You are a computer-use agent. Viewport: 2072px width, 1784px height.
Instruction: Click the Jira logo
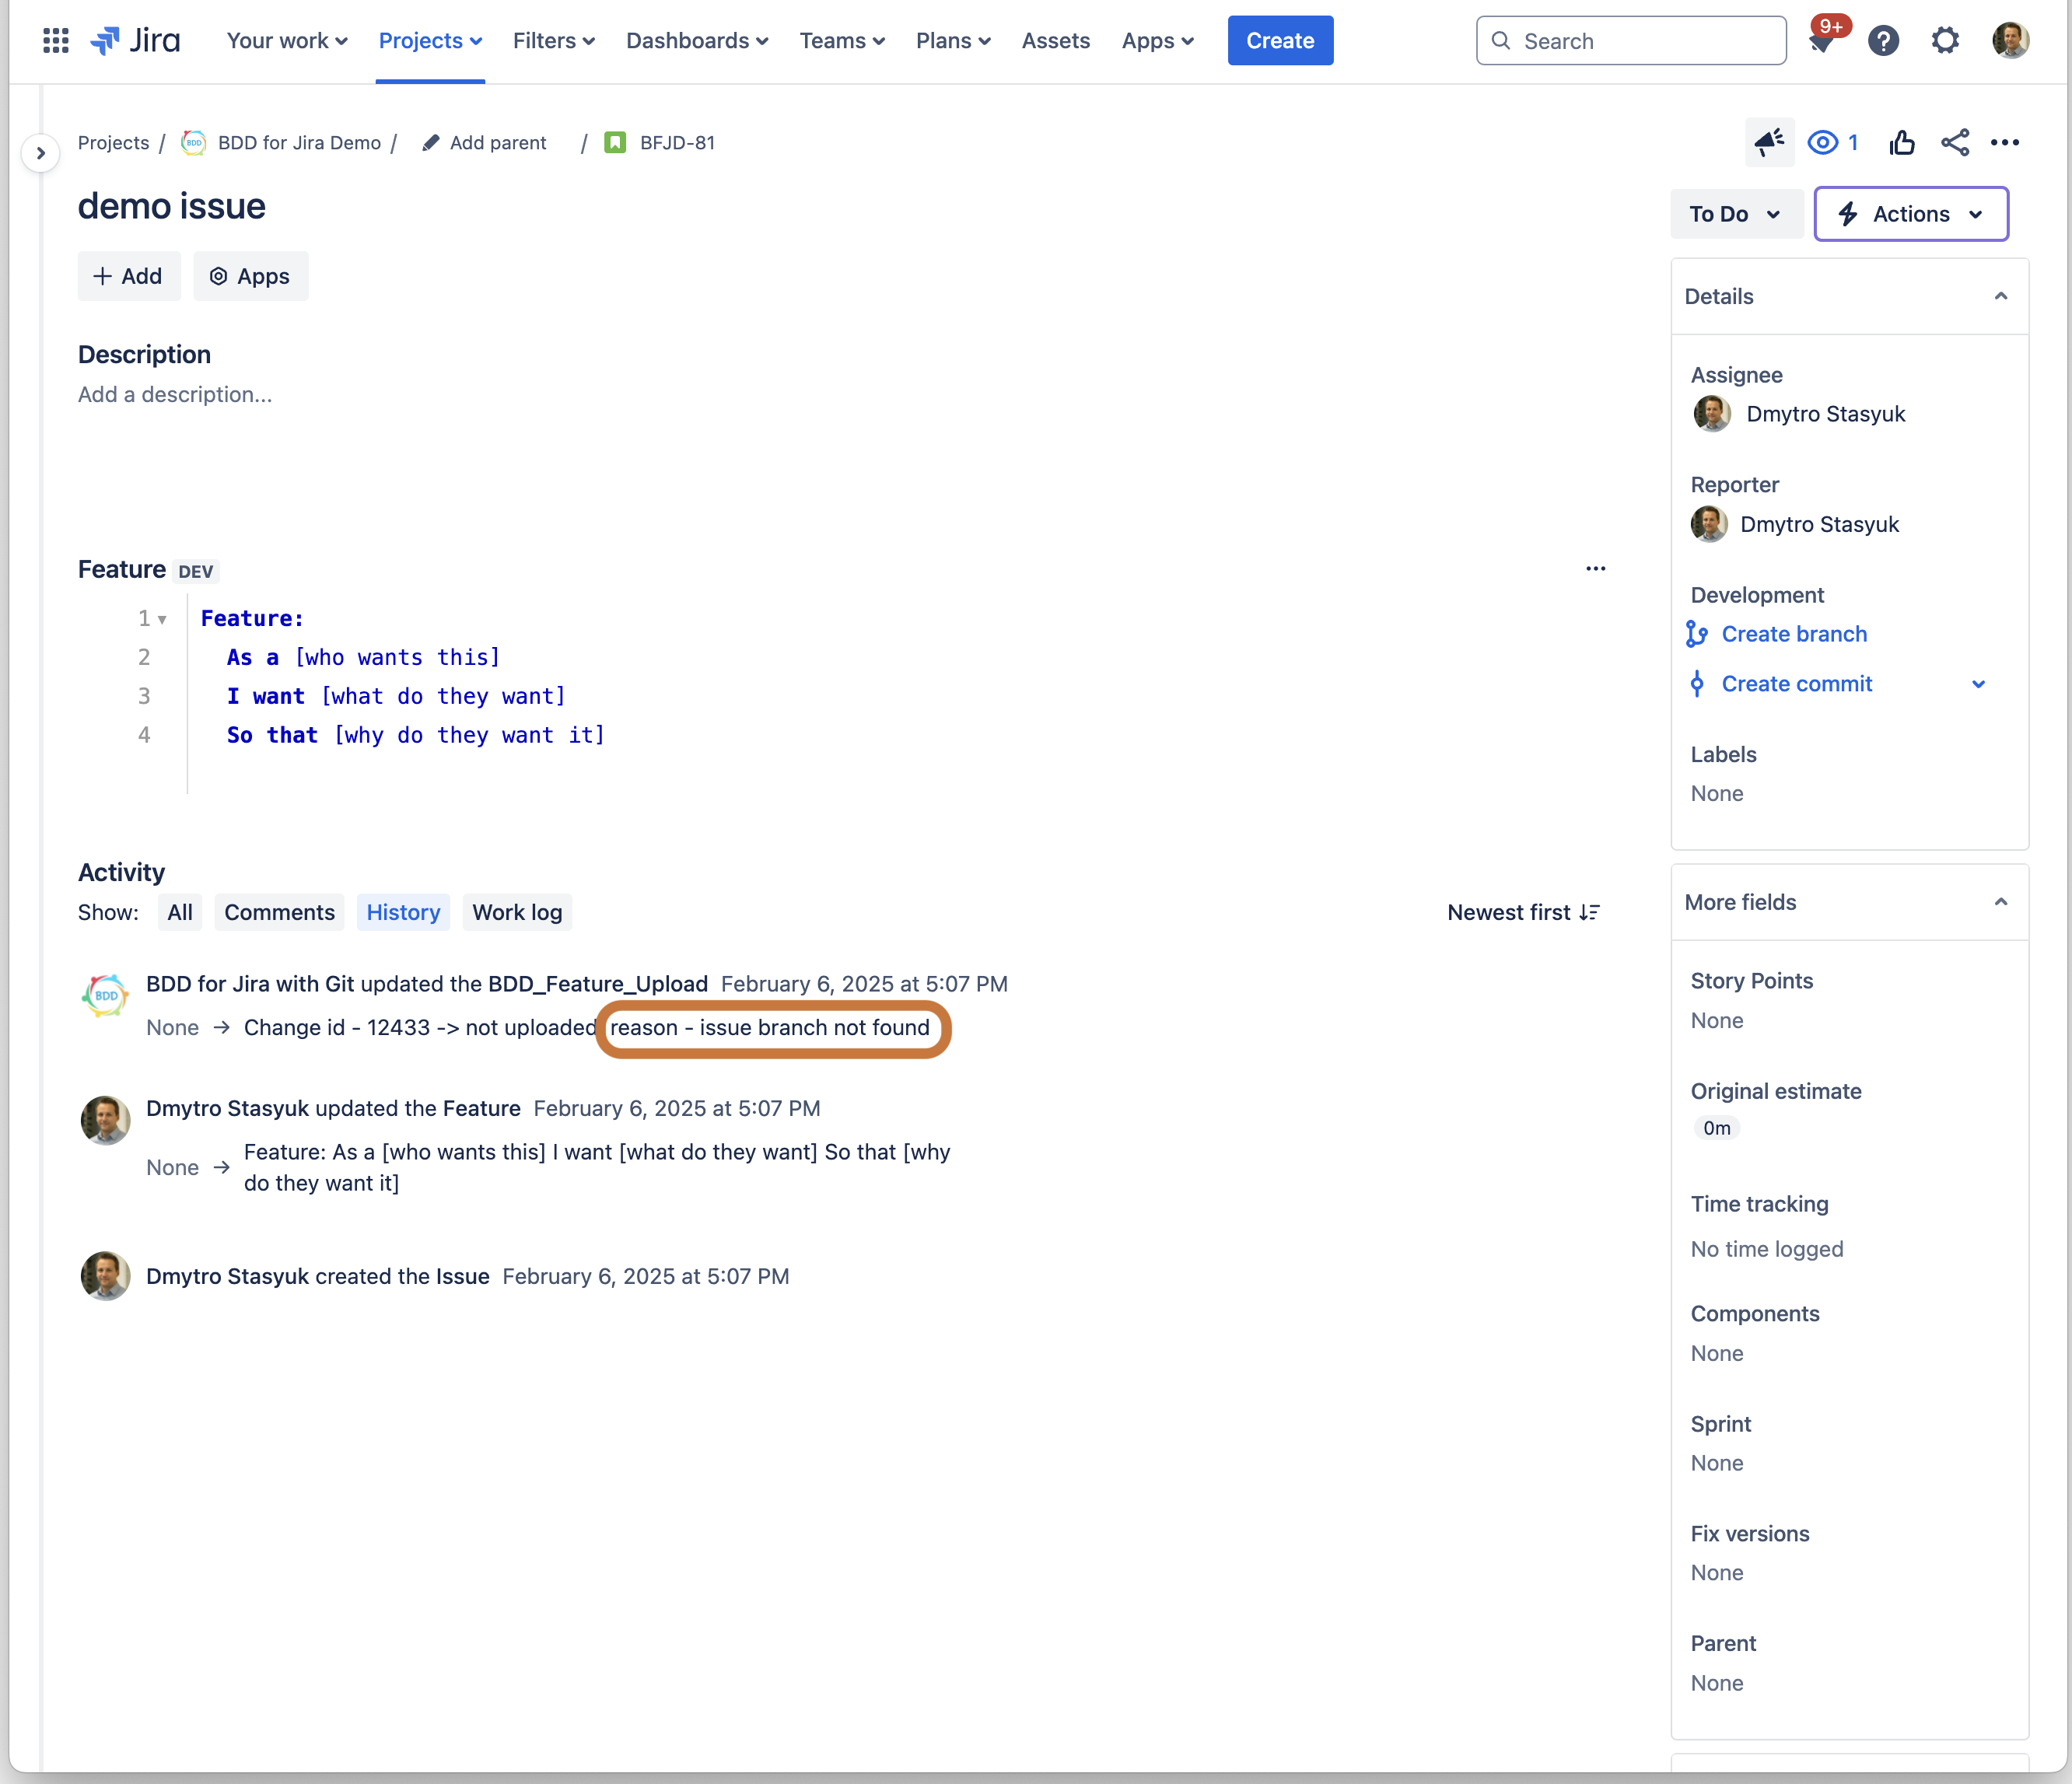[135, 41]
